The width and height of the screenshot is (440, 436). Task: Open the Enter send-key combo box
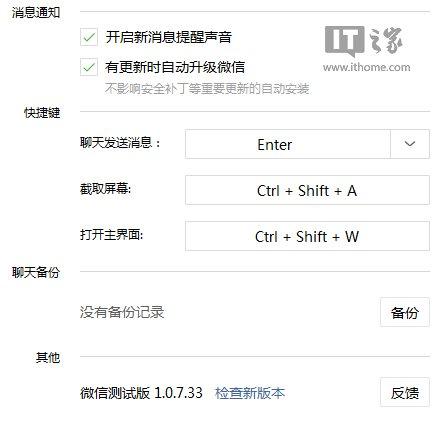pos(307,144)
